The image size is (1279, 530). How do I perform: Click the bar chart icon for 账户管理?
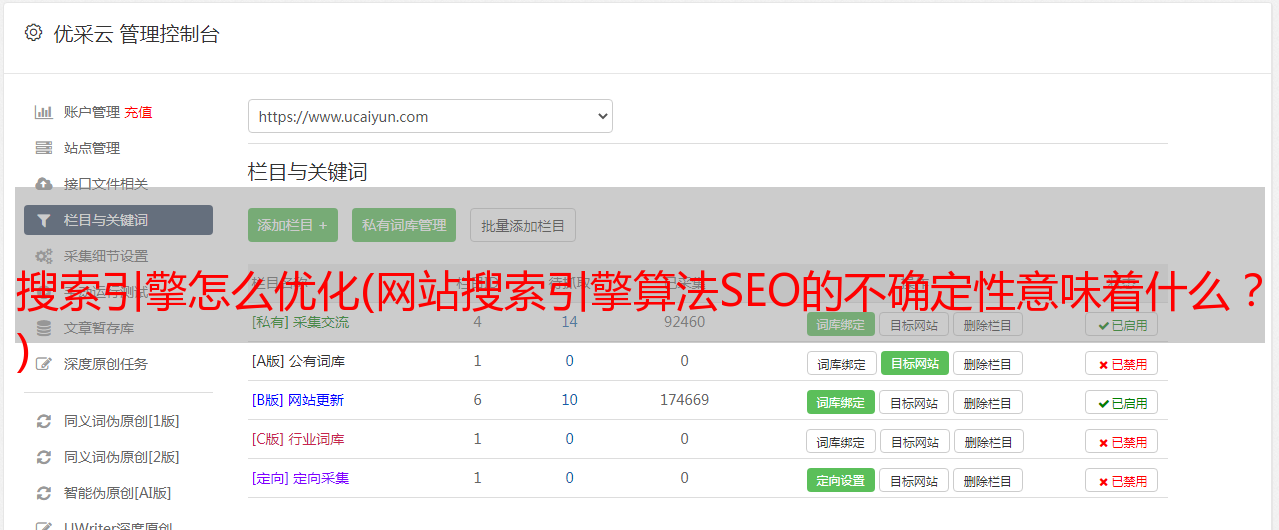[43, 112]
